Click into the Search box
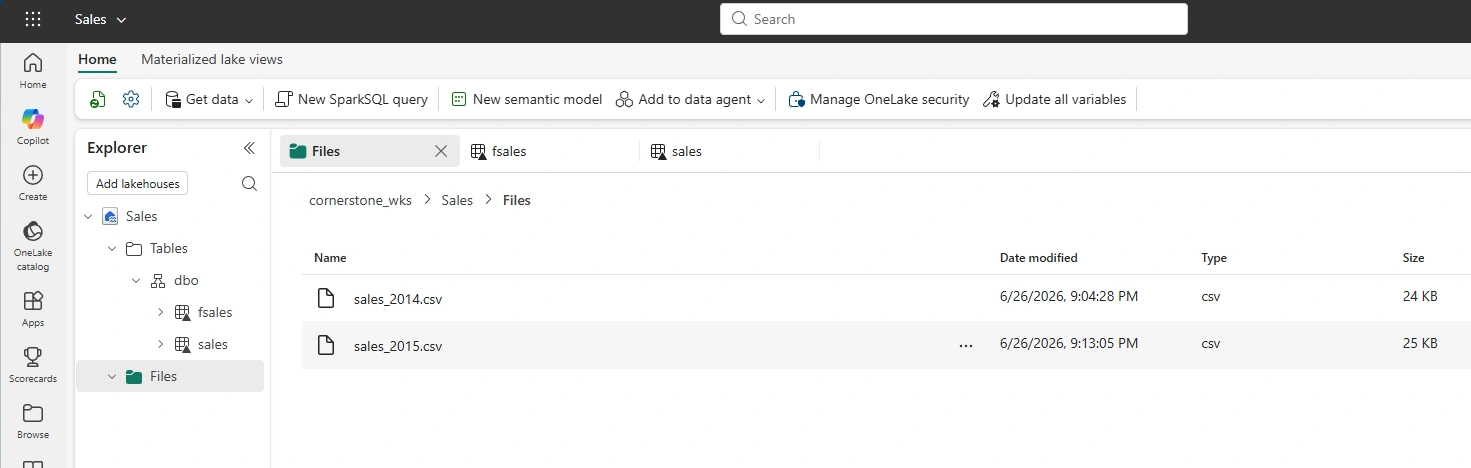The height and width of the screenshot is (468, 1471). pos(953,19)
